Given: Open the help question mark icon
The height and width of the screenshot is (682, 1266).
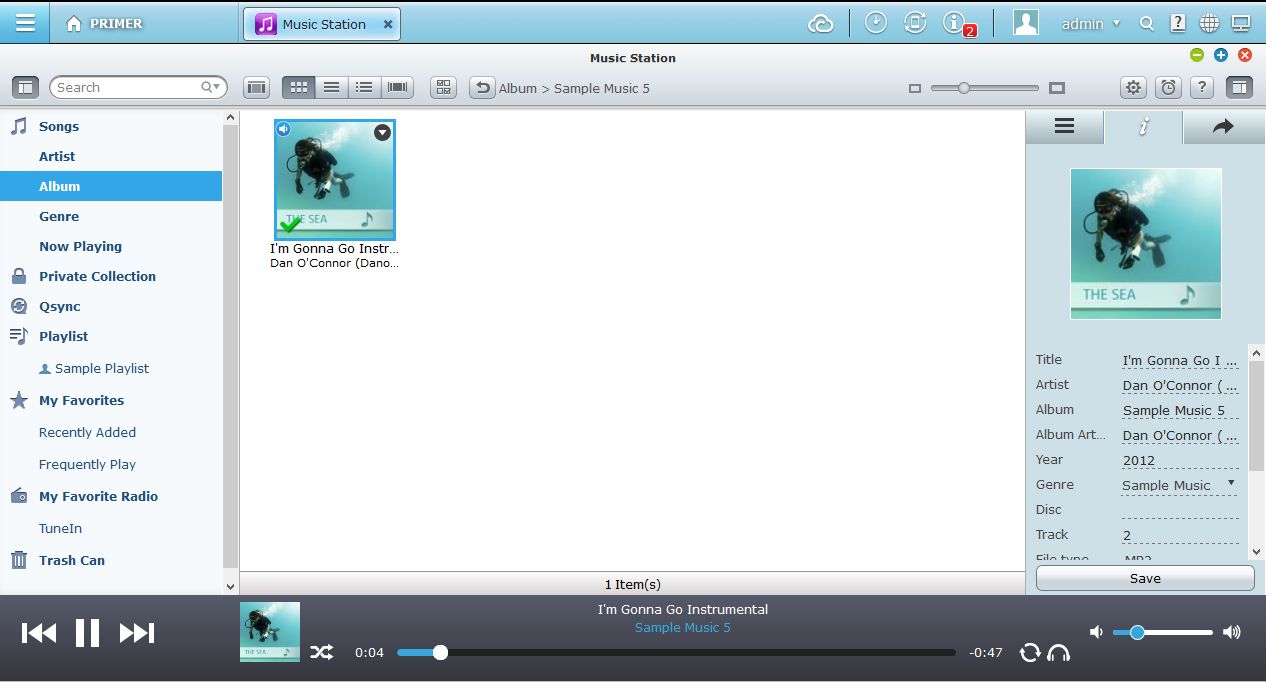Looking at the screenshot, I should [1178, 23].
